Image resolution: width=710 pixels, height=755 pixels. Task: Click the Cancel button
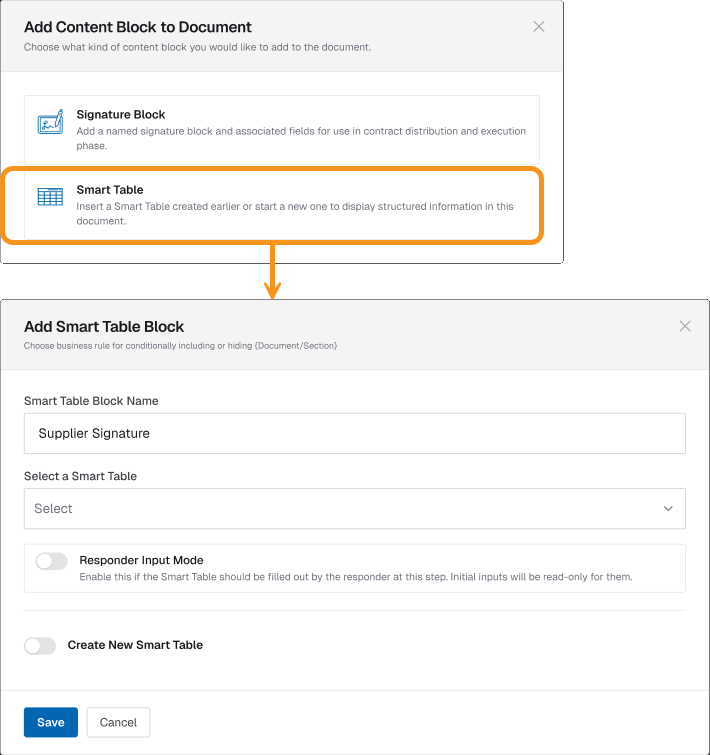118,722
